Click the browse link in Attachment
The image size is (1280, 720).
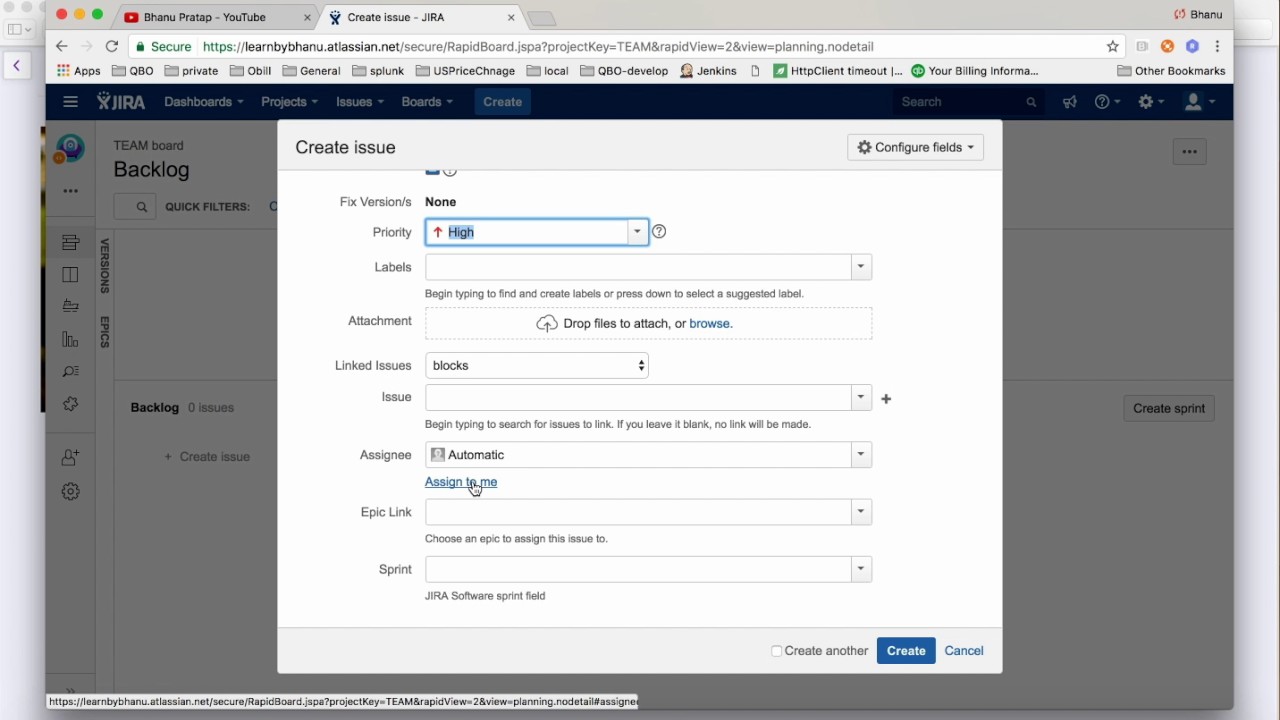[709, 323]
